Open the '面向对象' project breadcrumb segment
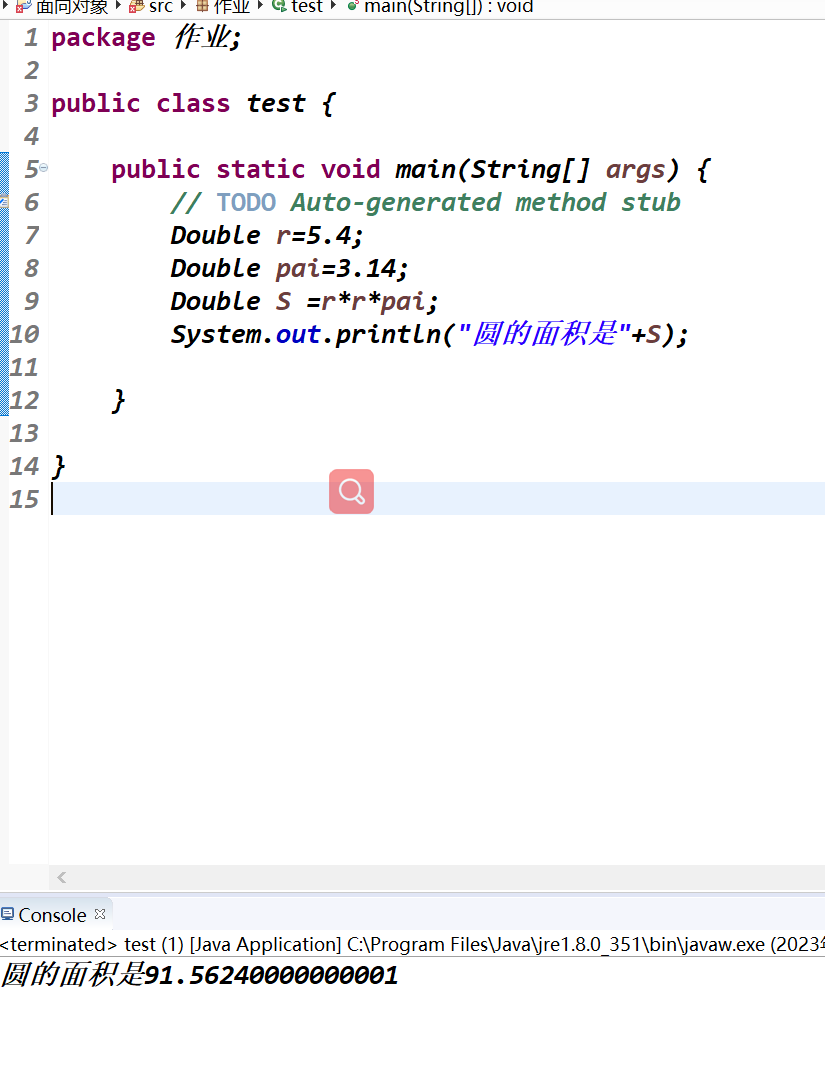This screenshot has height=1089, width=825. (x=72, y=7)
